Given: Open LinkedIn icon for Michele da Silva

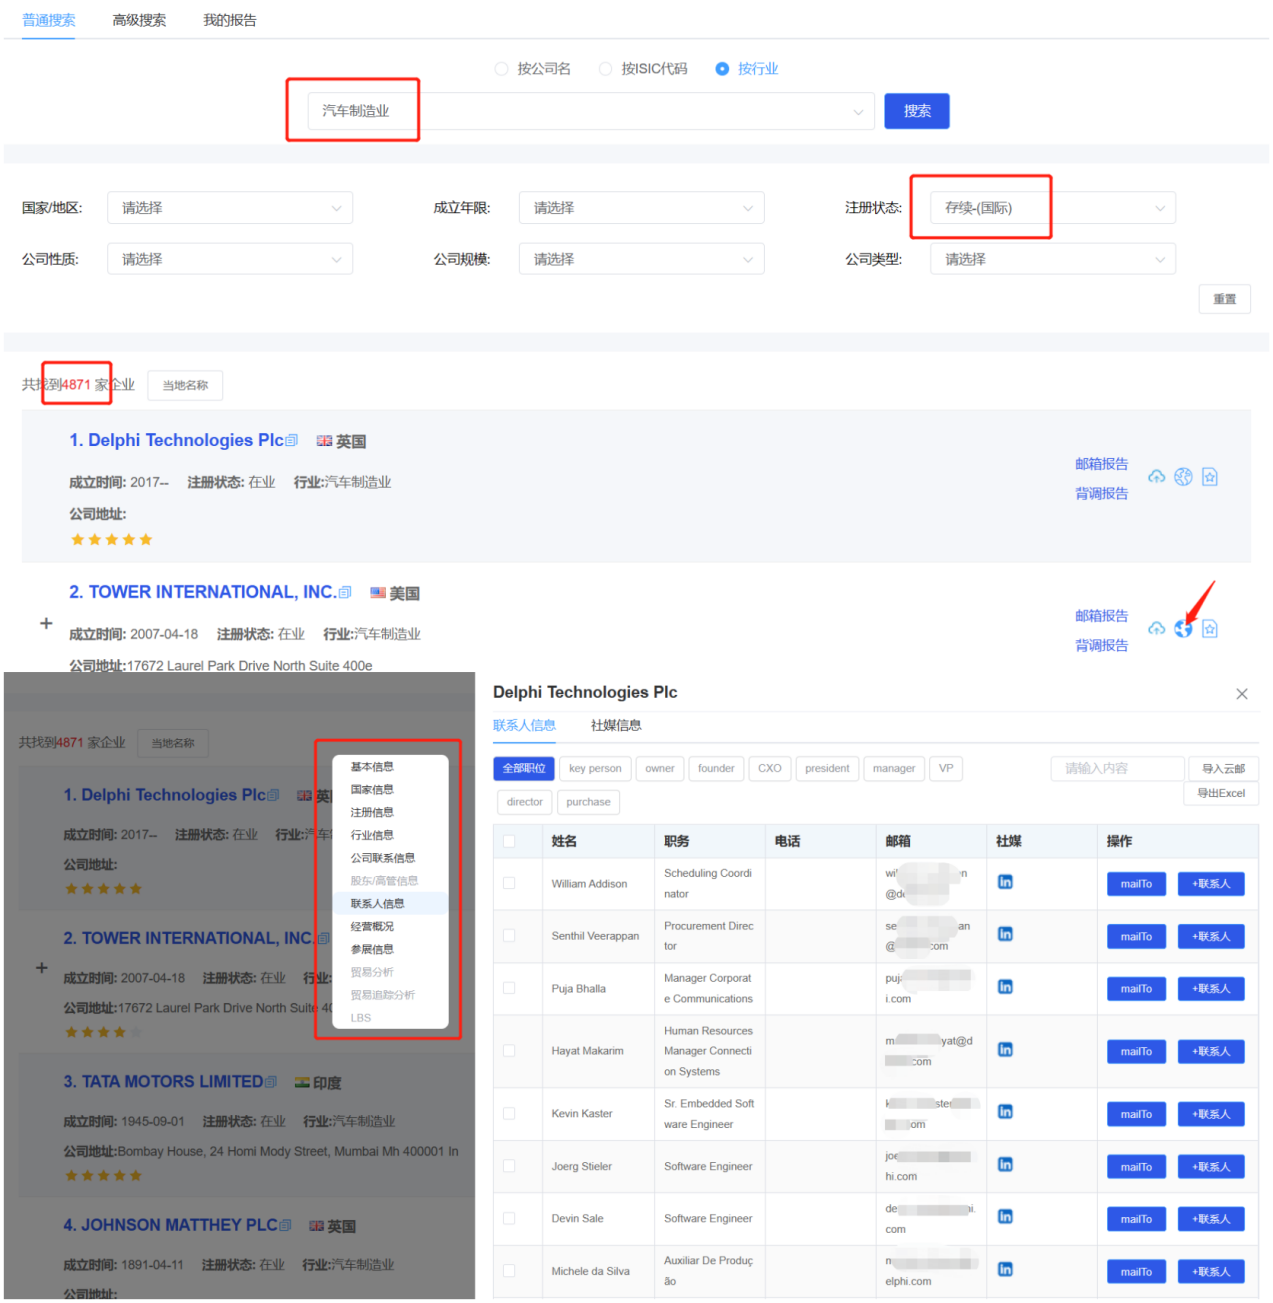Looking at the screenshot, I should (x=1005, y=1269).
